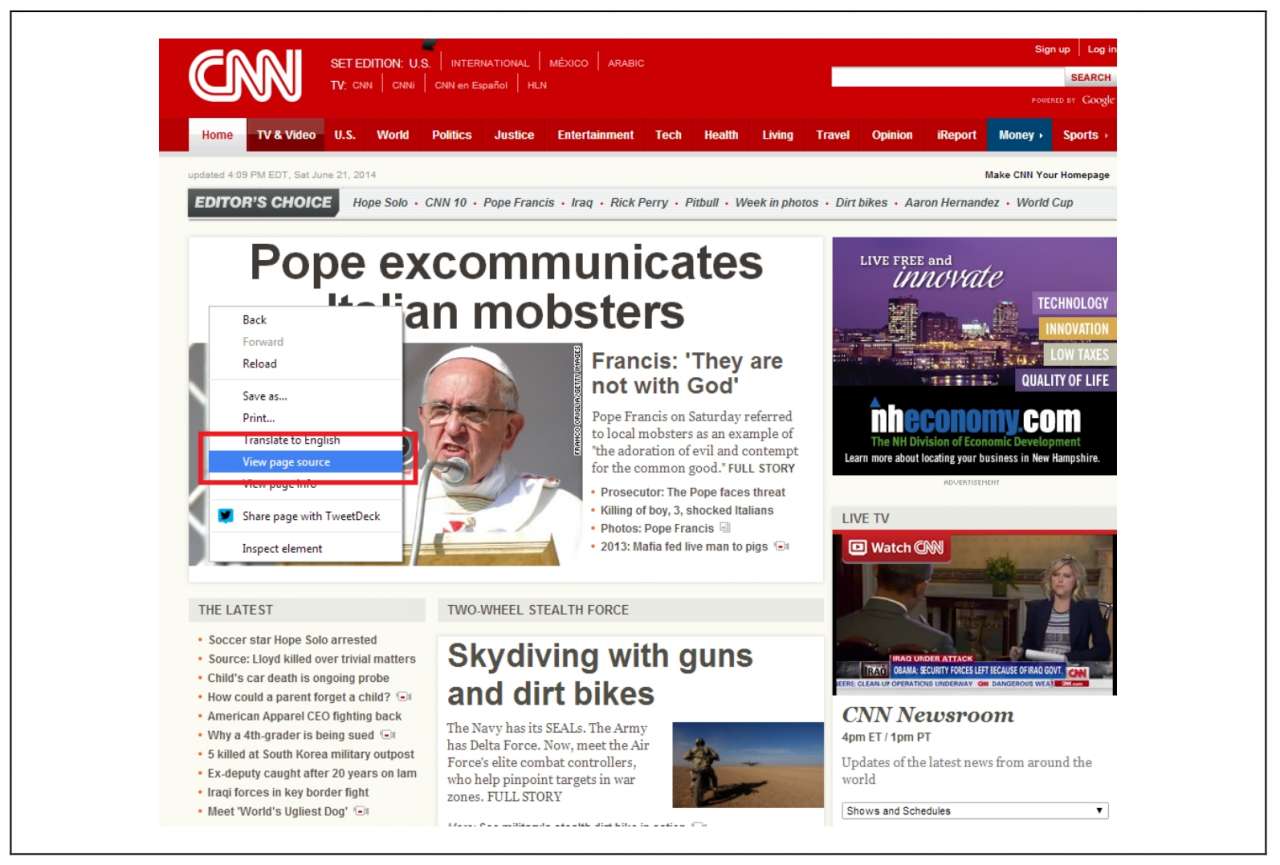Select View page source menu entry

pos(305,462)
